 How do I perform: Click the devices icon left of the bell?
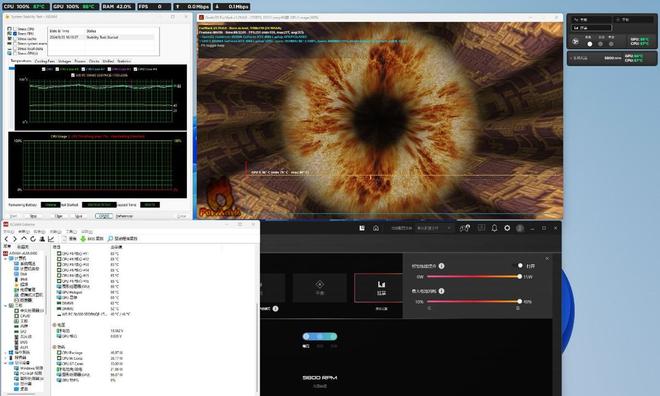coord(465,228)
